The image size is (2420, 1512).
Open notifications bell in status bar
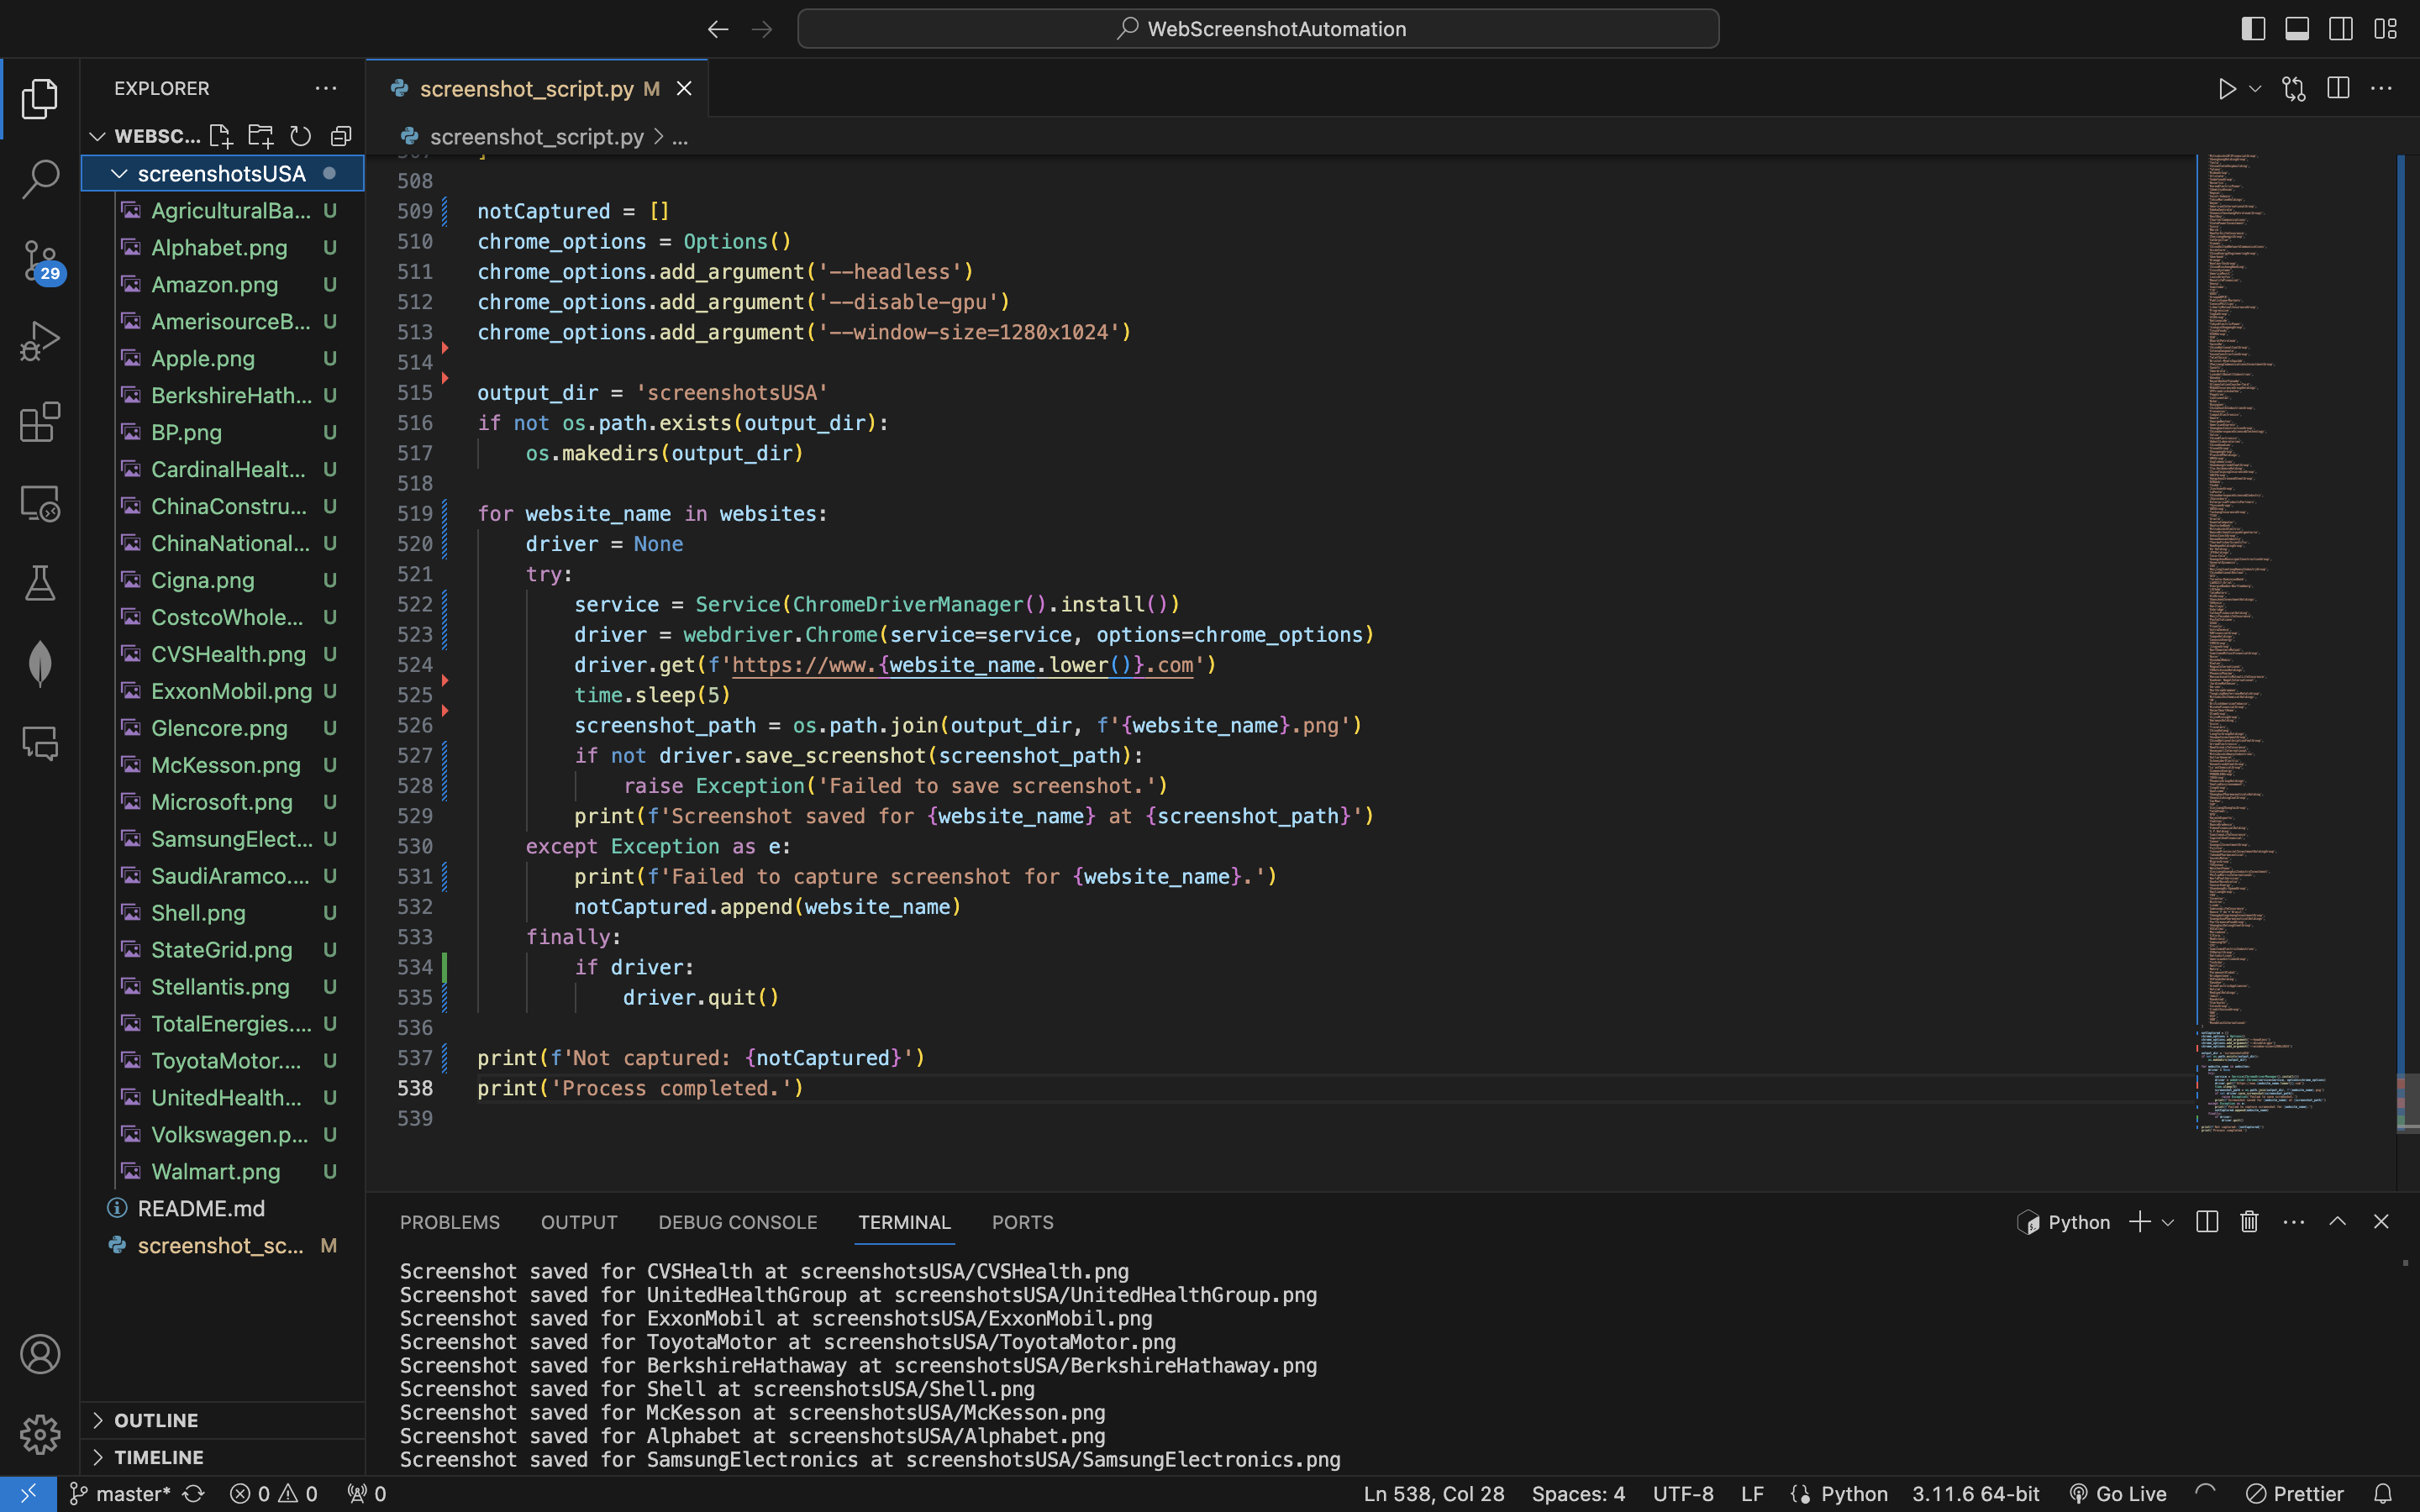pyautogui.click(x=2383, y=1494)
